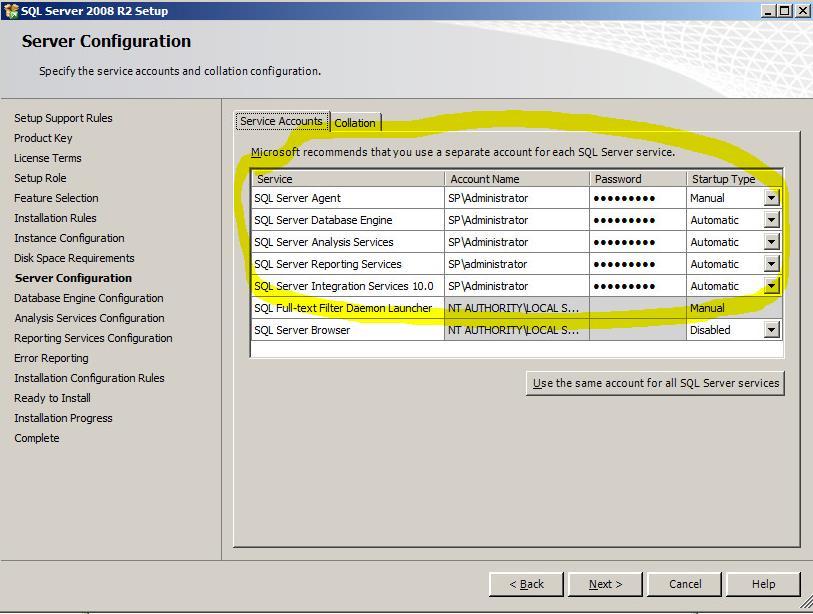Click the 'Account Name' column header
813x614 pixels.
(516, 179)
